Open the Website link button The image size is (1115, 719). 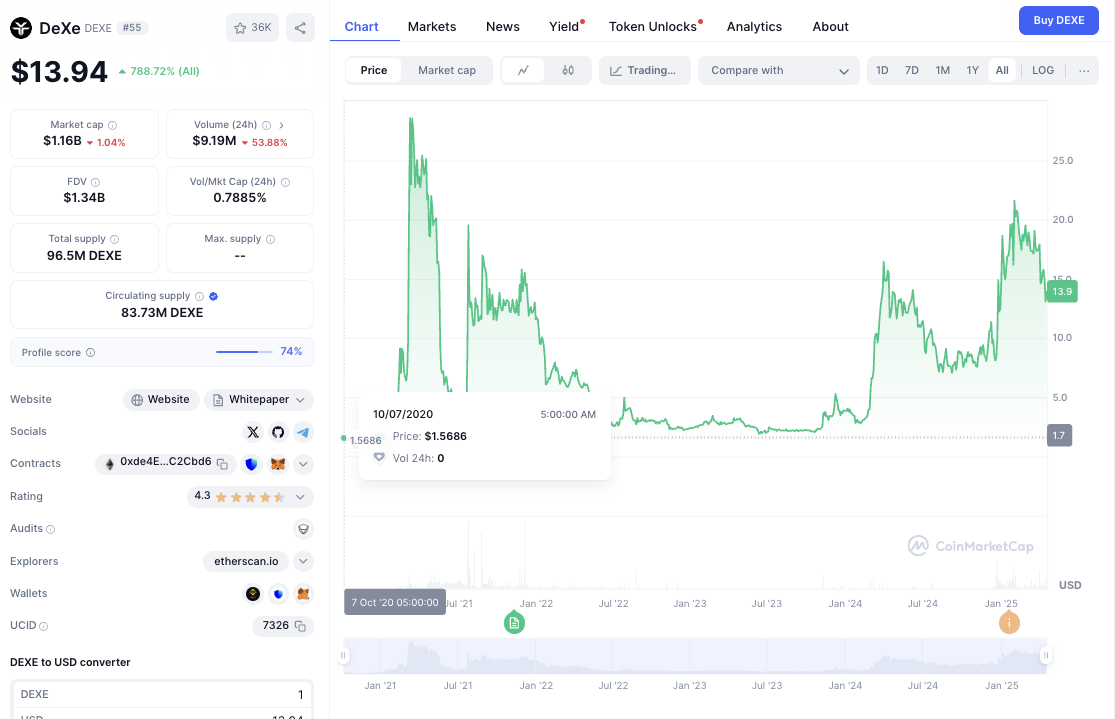161,400
